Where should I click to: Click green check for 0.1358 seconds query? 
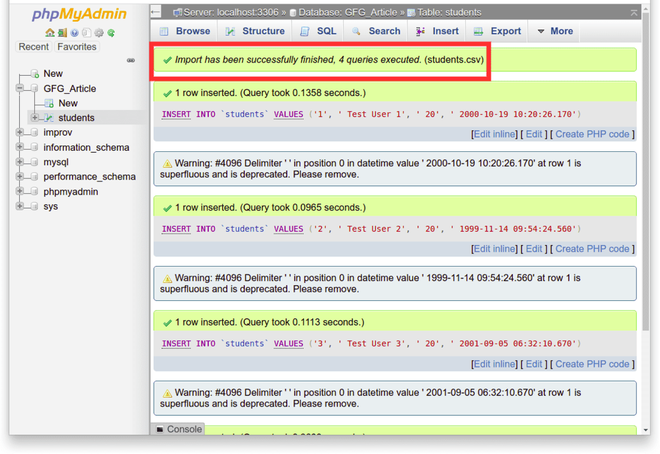pos(167,93)
